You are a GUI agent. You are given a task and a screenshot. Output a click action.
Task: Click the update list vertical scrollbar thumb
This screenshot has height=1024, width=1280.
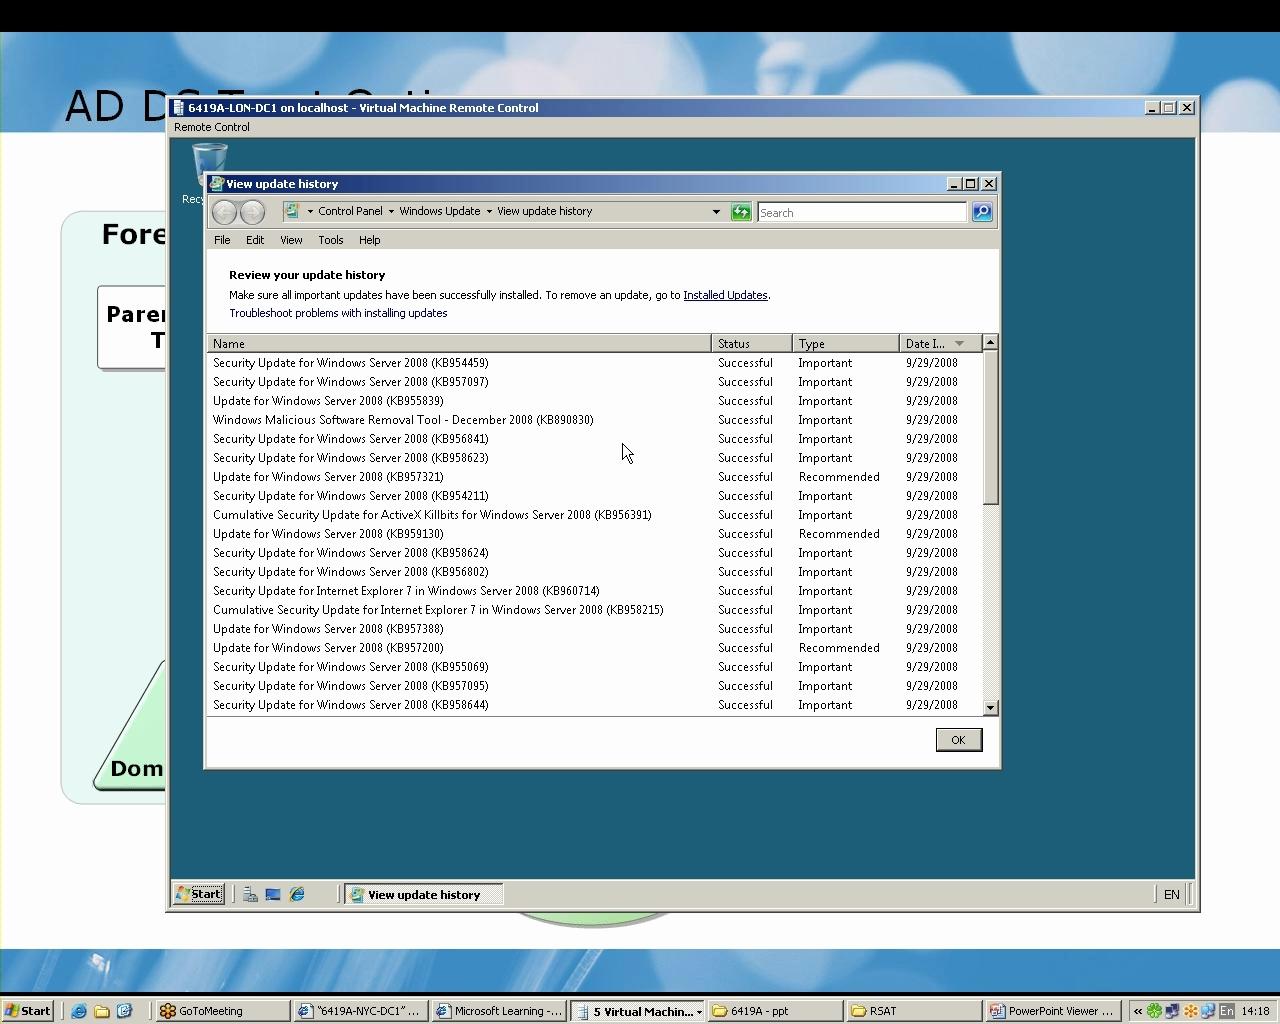[x=990, y=428]
